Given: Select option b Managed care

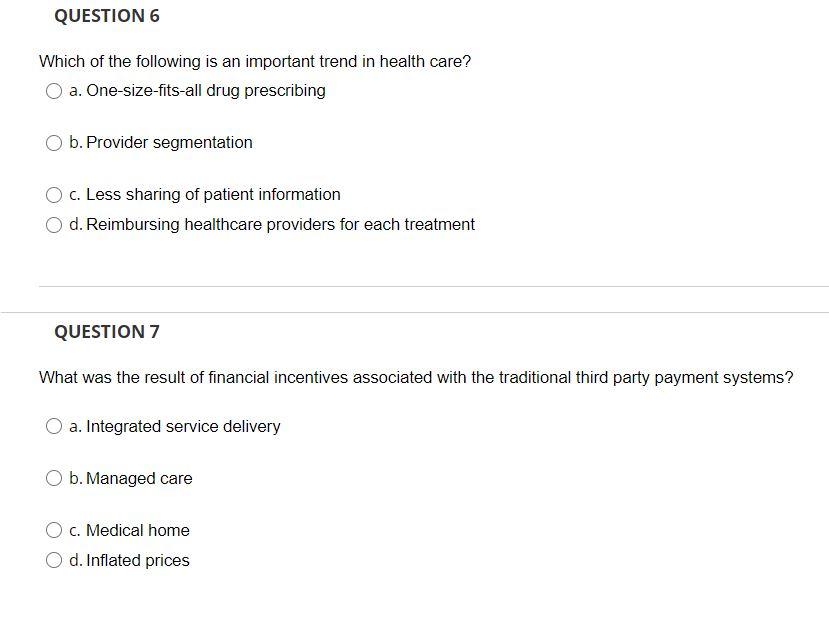Looking at the screenshot, I should [54, 478].
